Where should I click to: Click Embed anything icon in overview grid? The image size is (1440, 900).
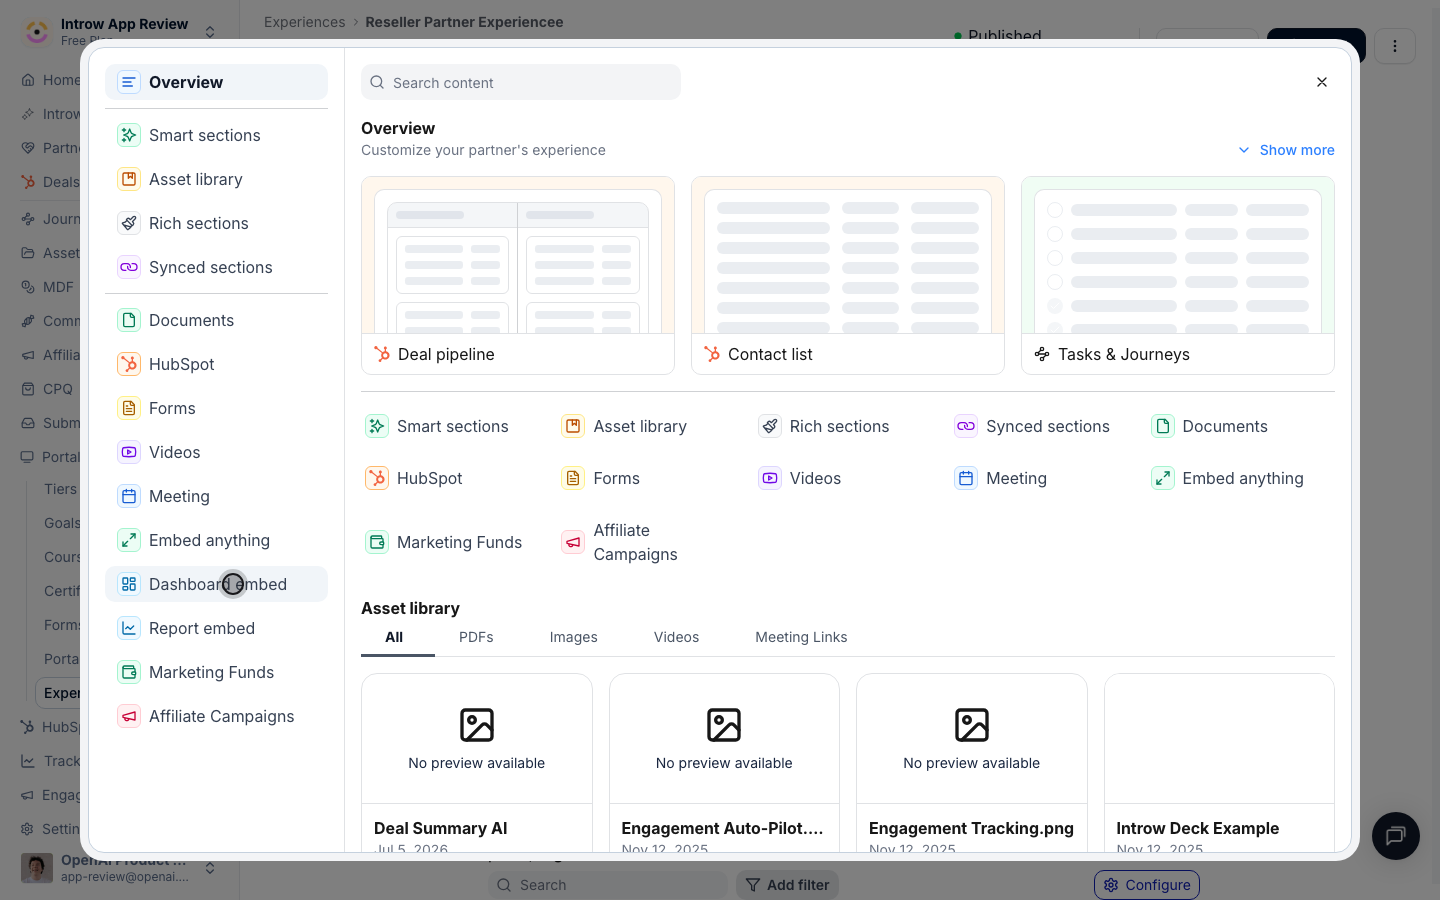click(1163, 478)
